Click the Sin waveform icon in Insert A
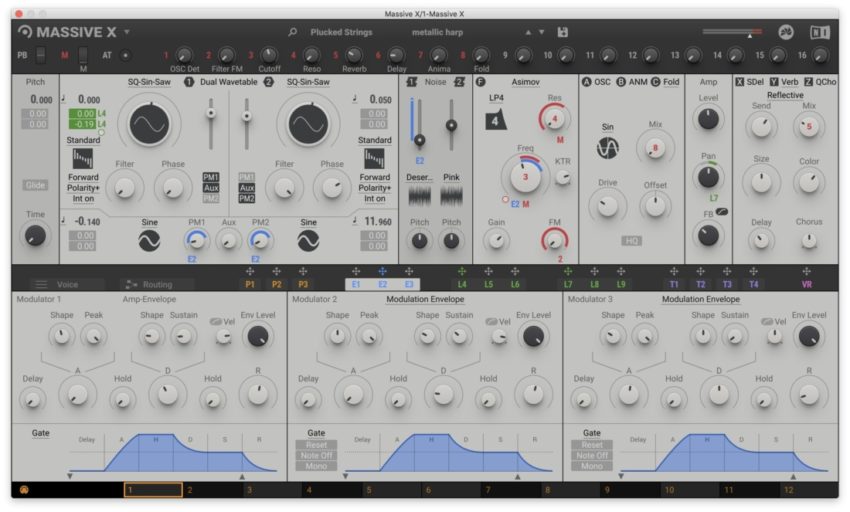 point(607,148)
